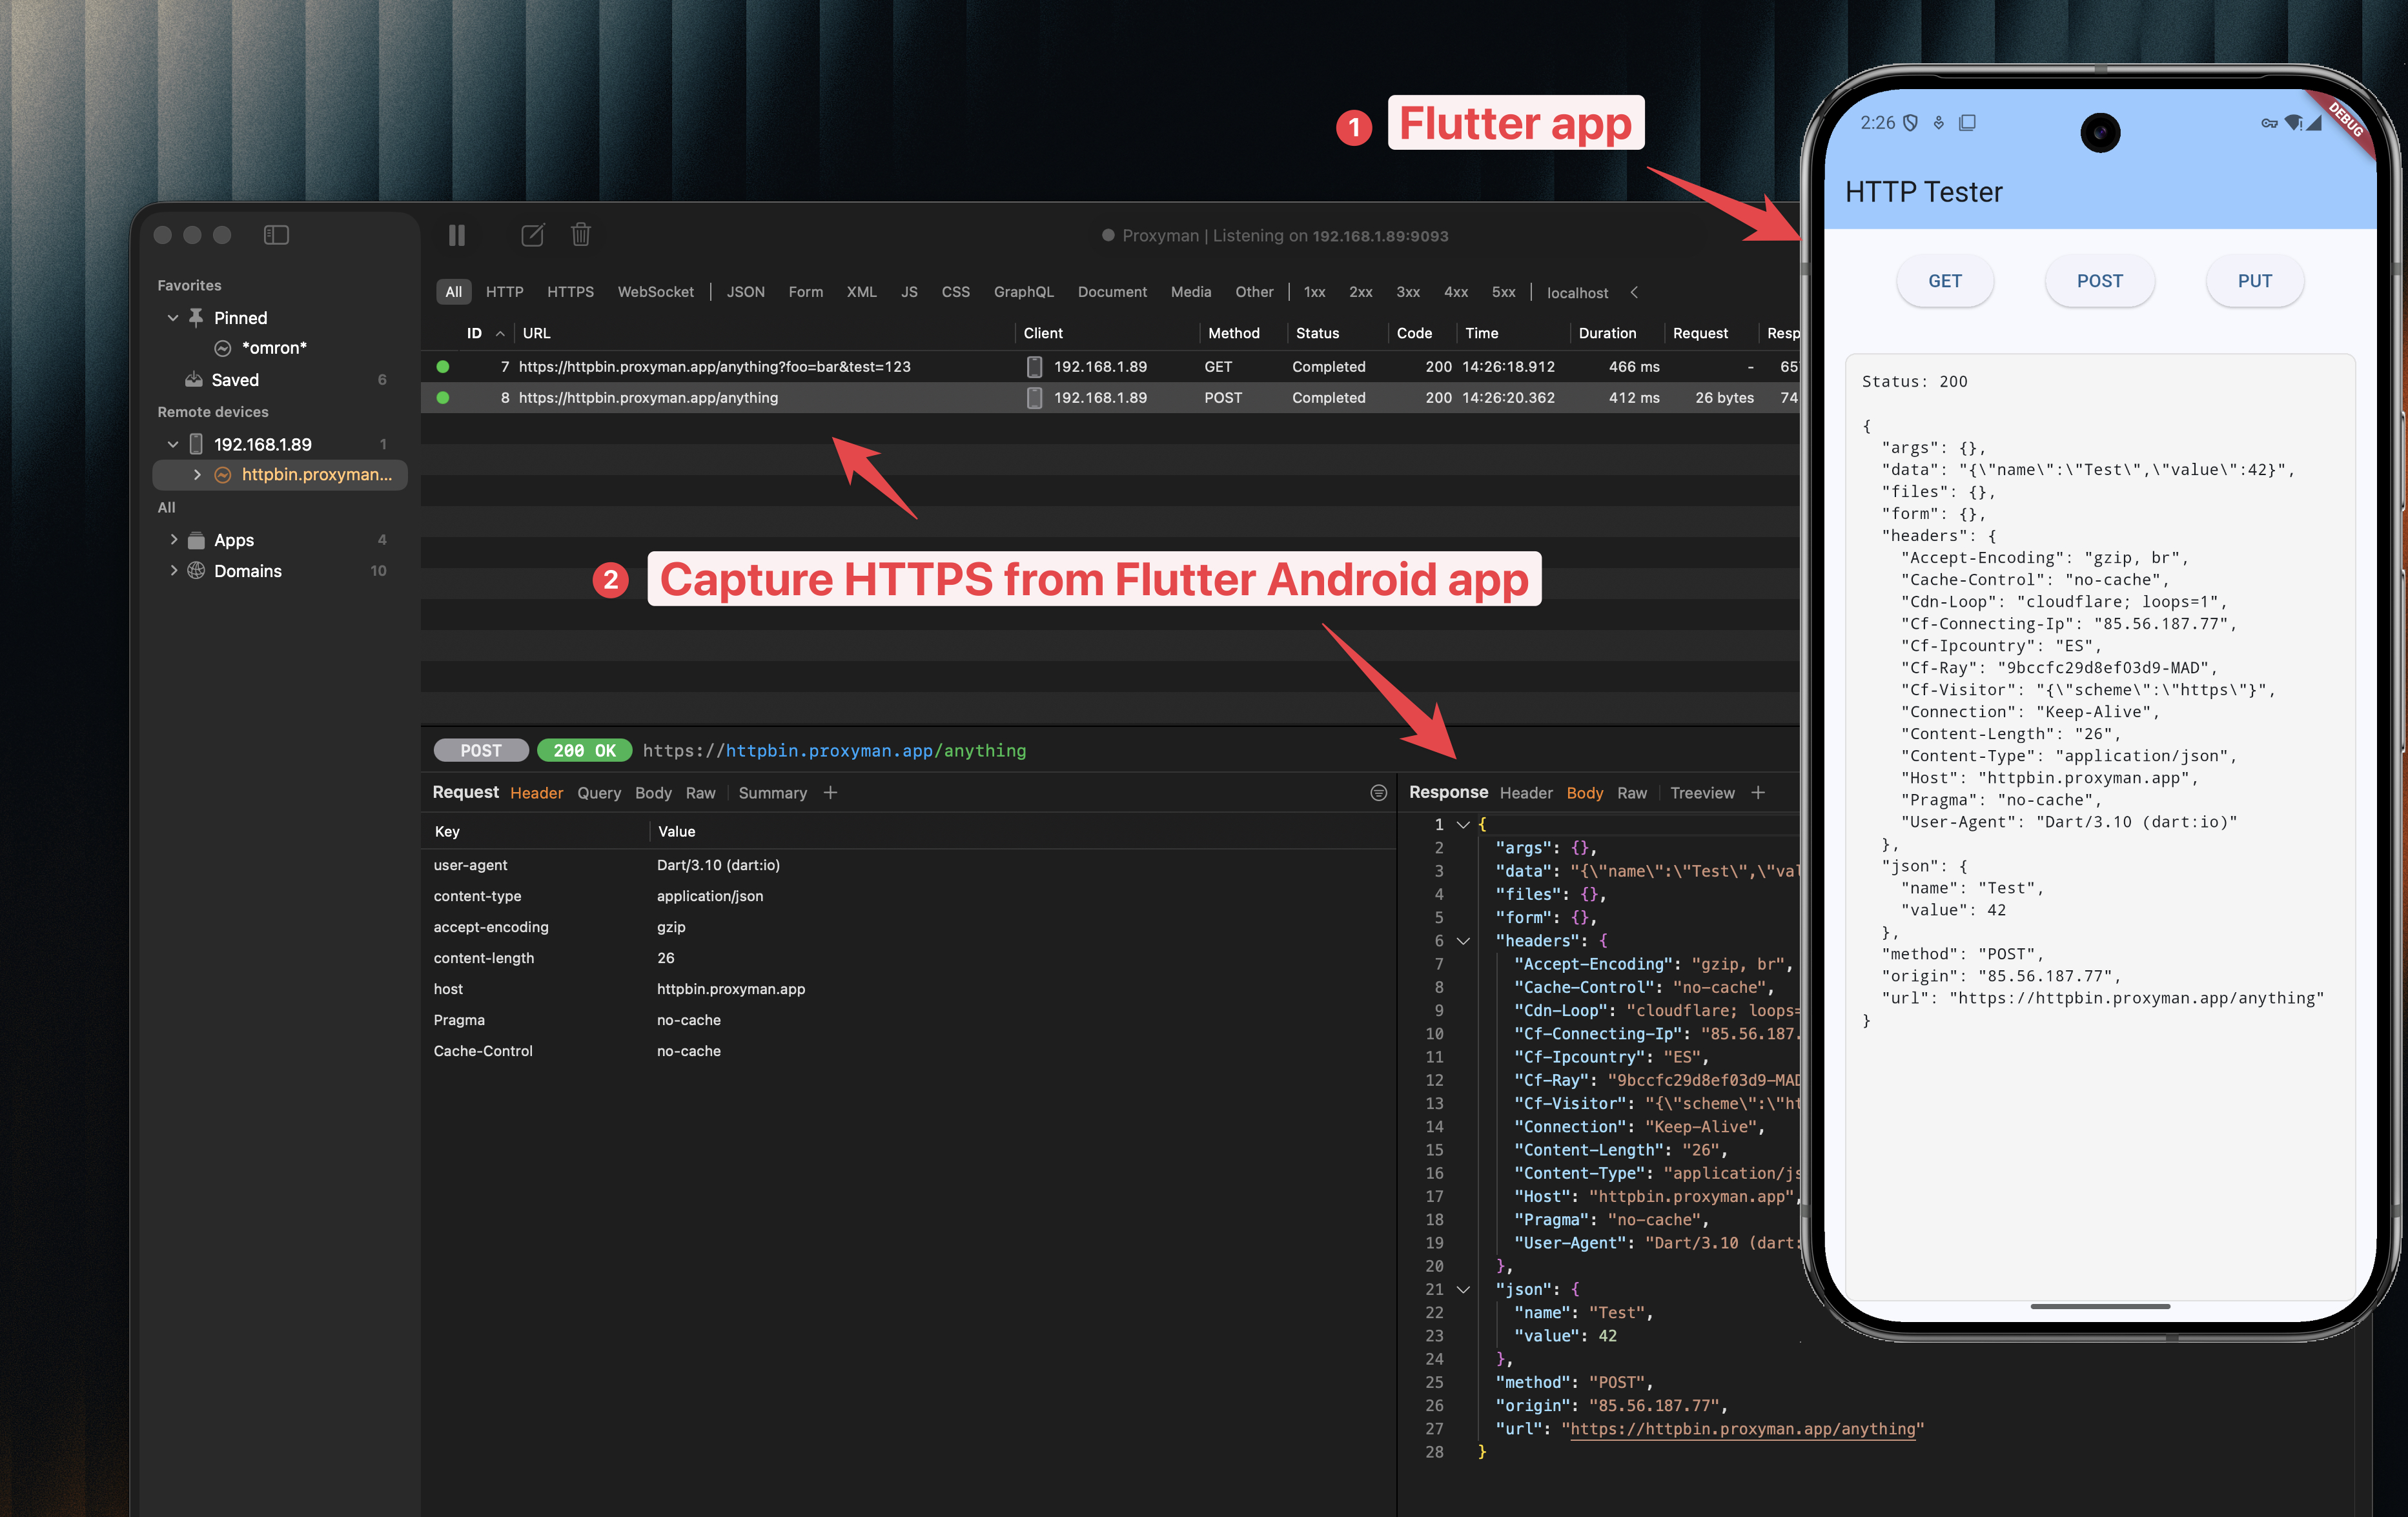The image size is (2408, 1517).
Task: Toggle the 2xx status code filter
Action: (x=1360, y=292)
